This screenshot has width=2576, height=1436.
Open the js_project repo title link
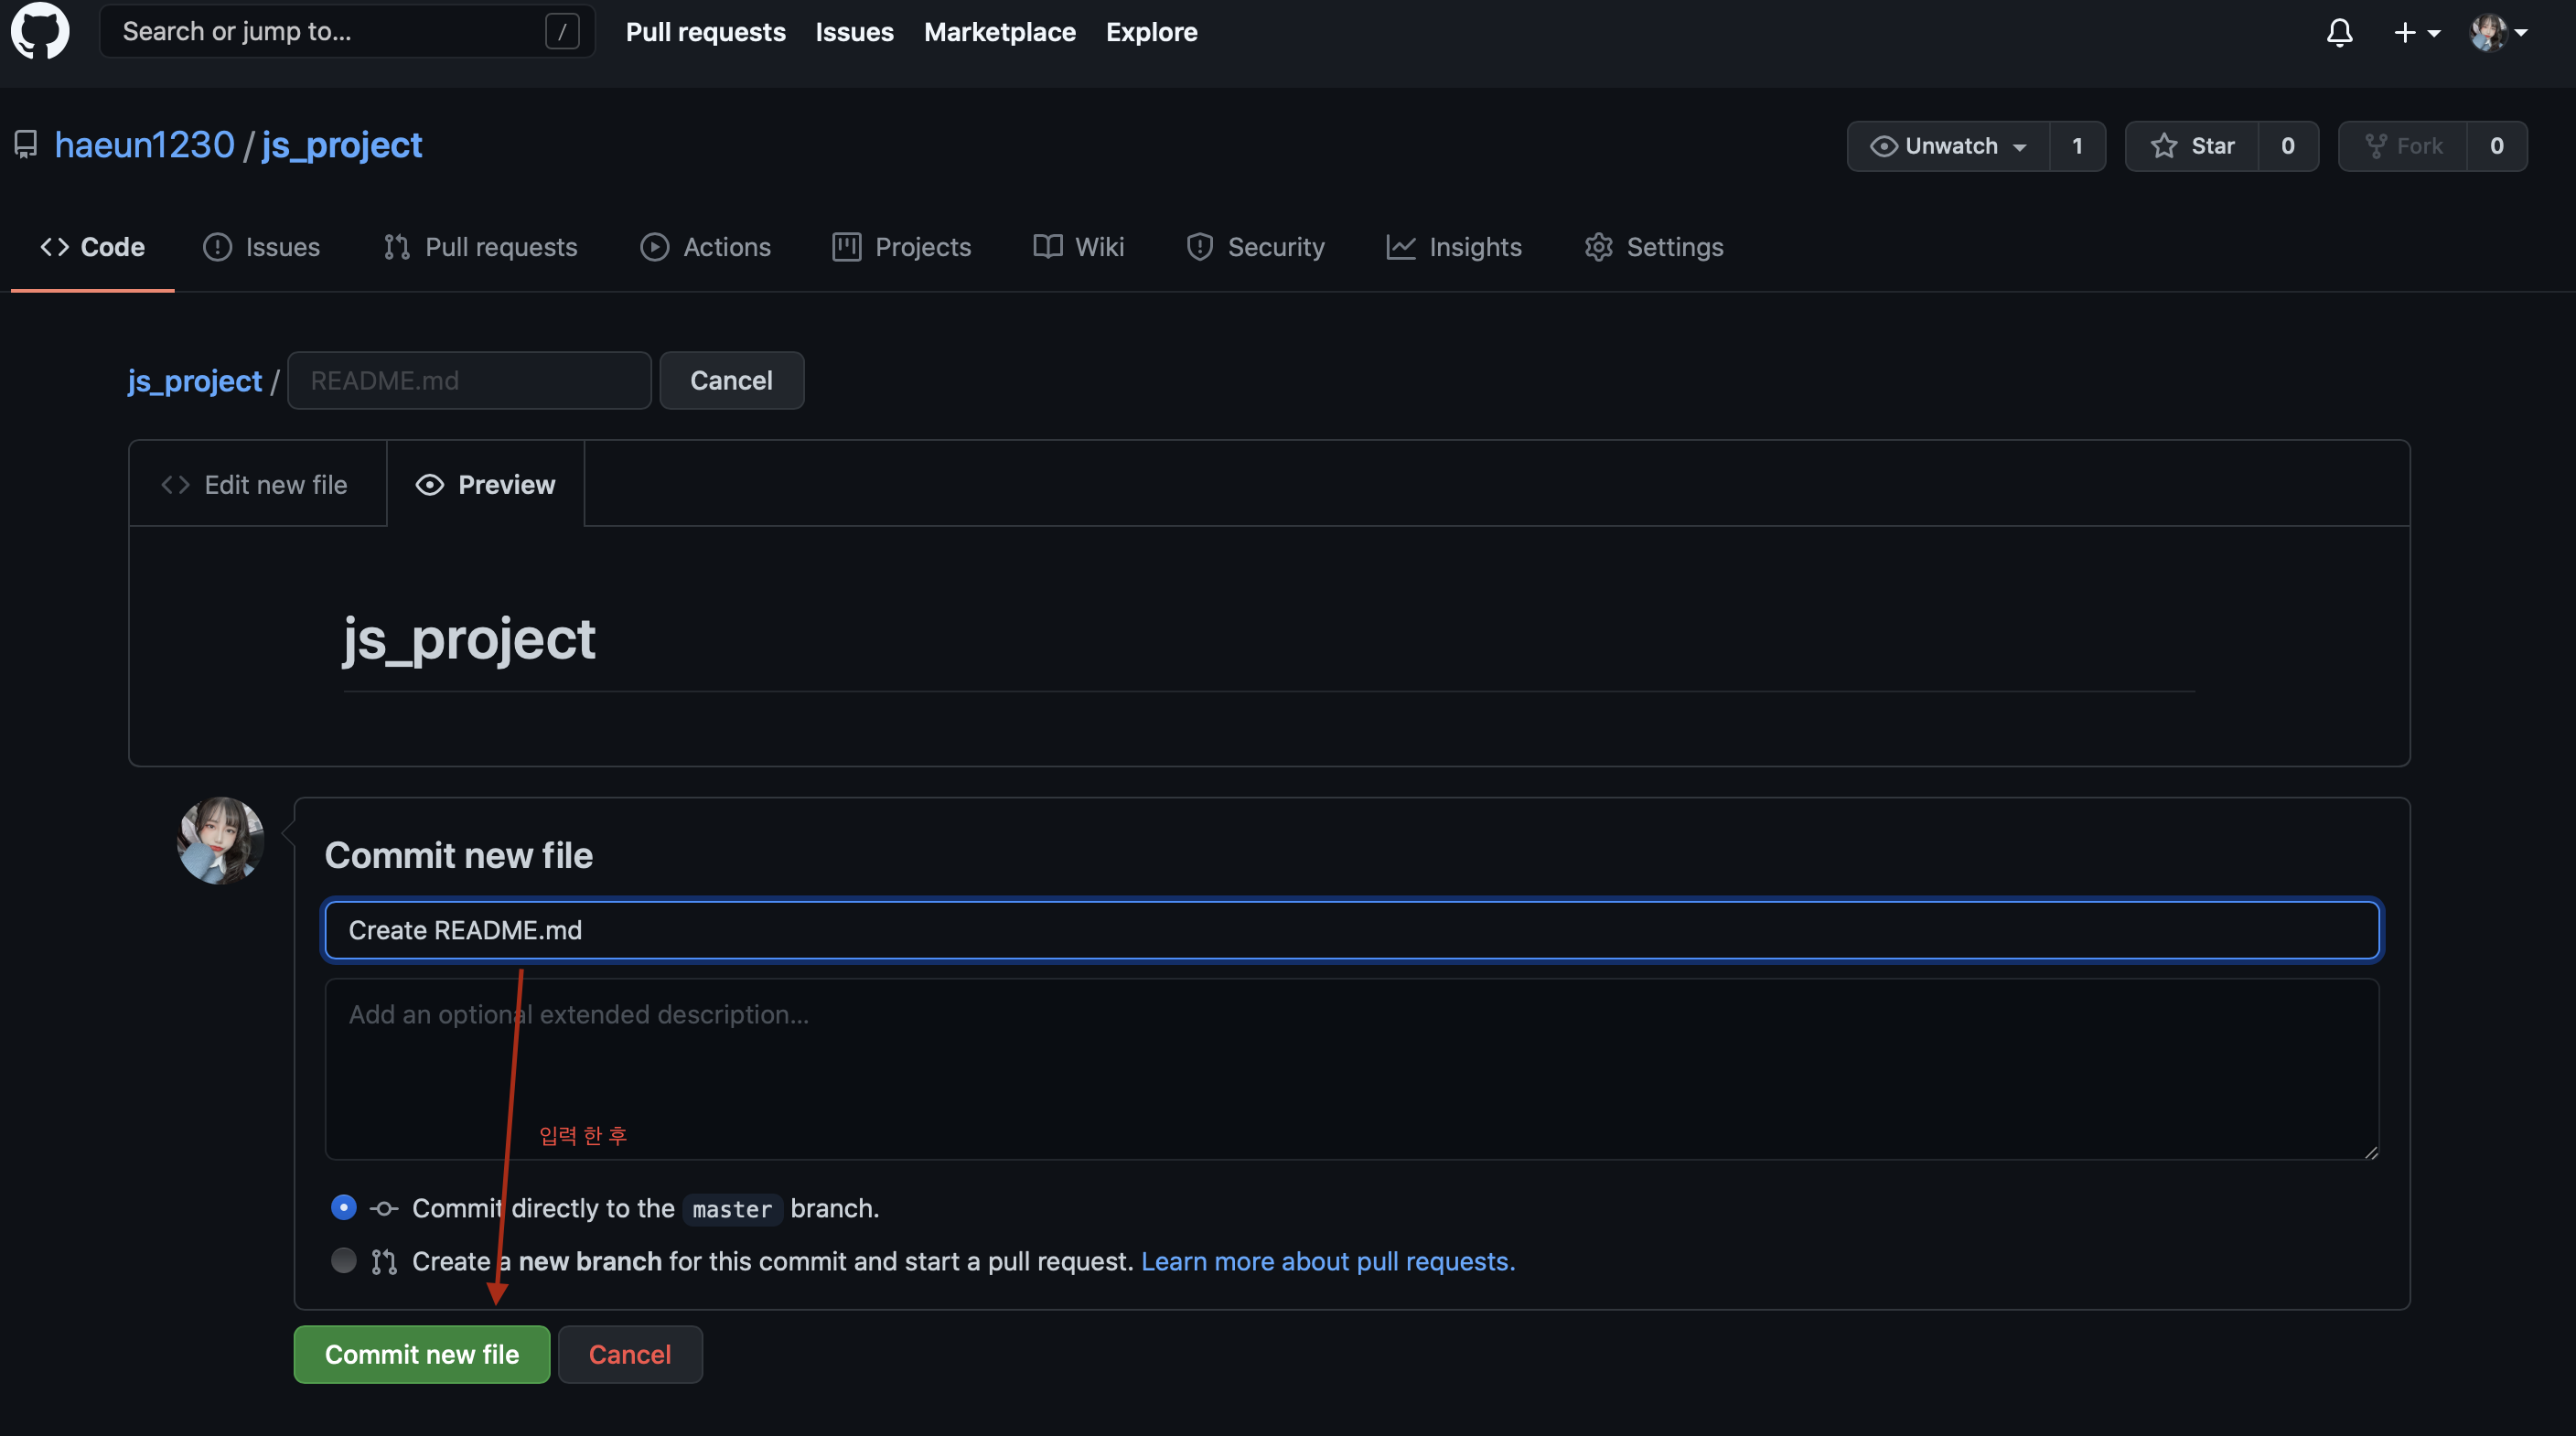pyautogui.click(x=342, y=145)
